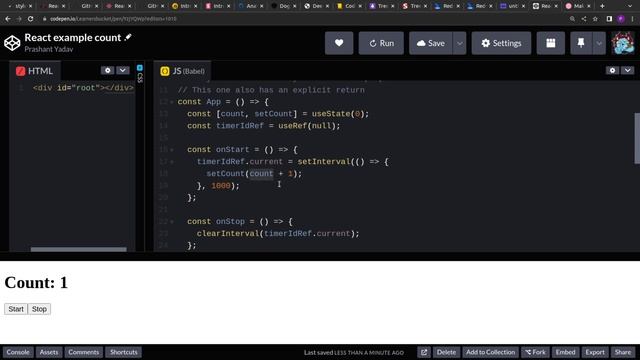Expand the HTML editor chevron menu
The width and height of the screenshot is (640, 360).
point(123,70)
